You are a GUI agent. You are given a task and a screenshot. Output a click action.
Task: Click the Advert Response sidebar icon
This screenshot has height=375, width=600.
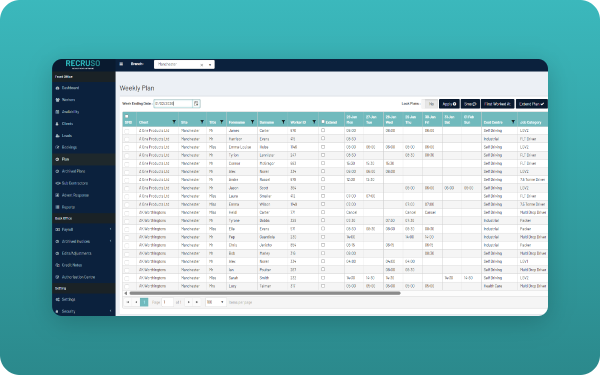[x=57, y=195]
